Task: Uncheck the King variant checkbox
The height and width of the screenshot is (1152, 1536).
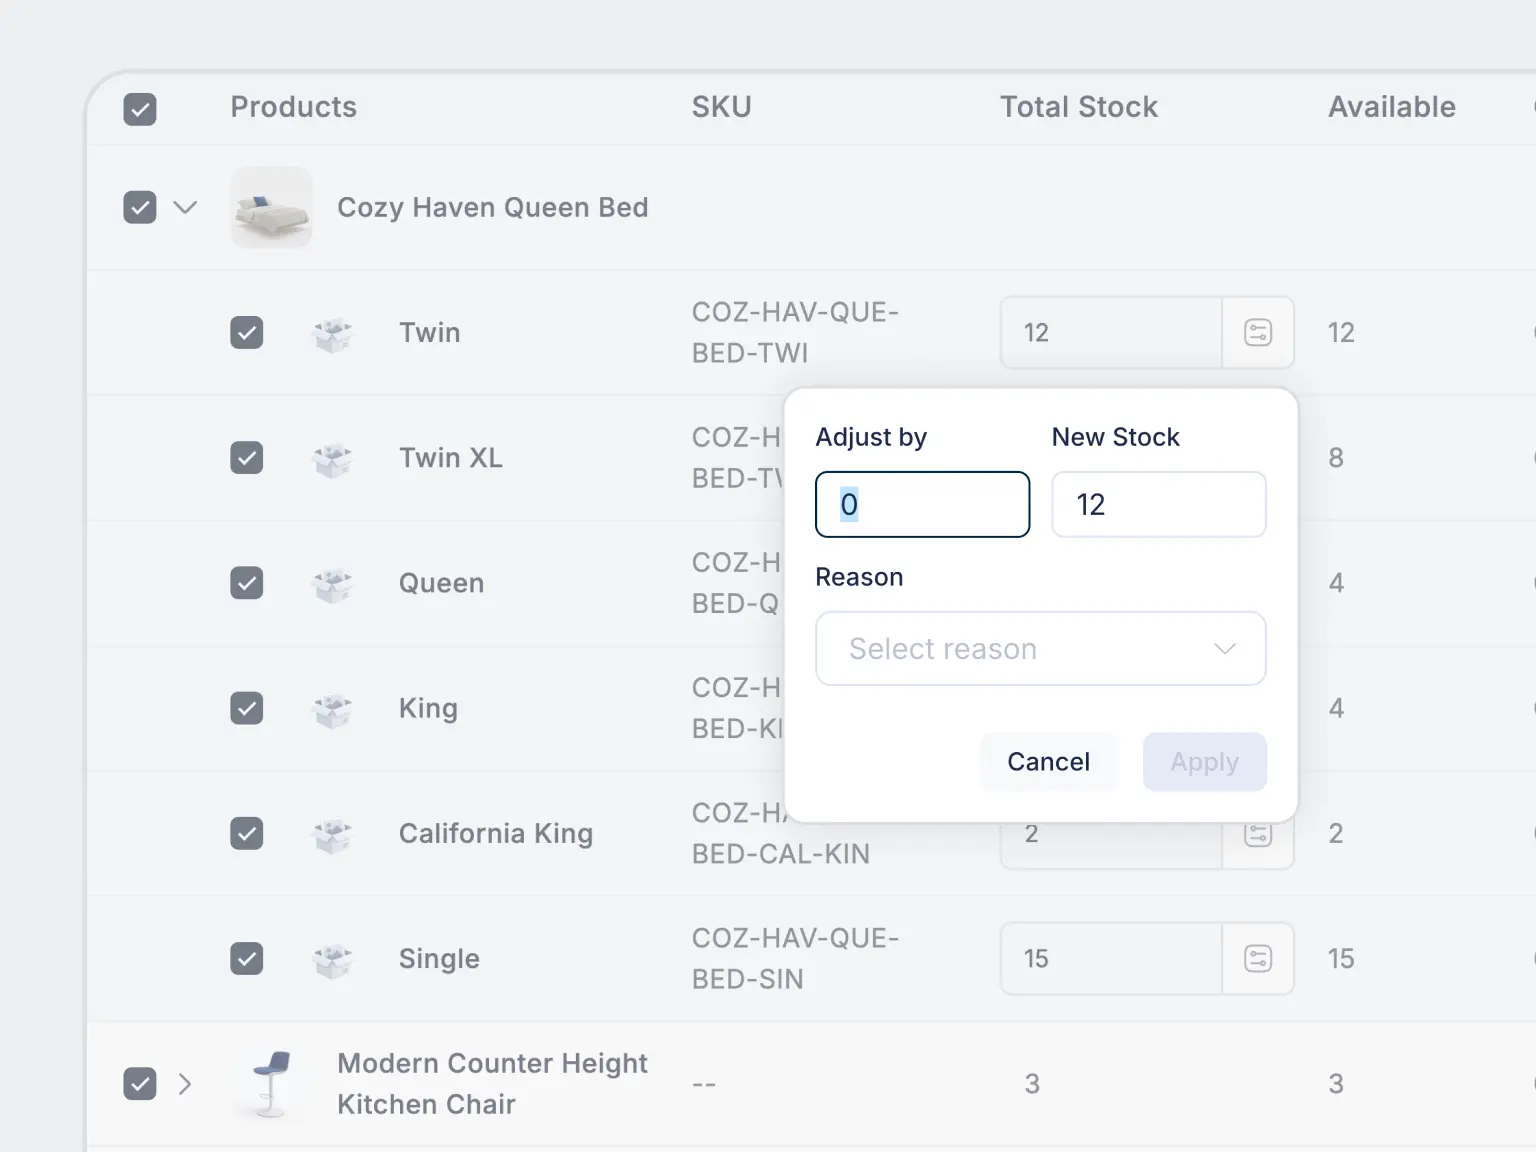Action: [247, 708]
